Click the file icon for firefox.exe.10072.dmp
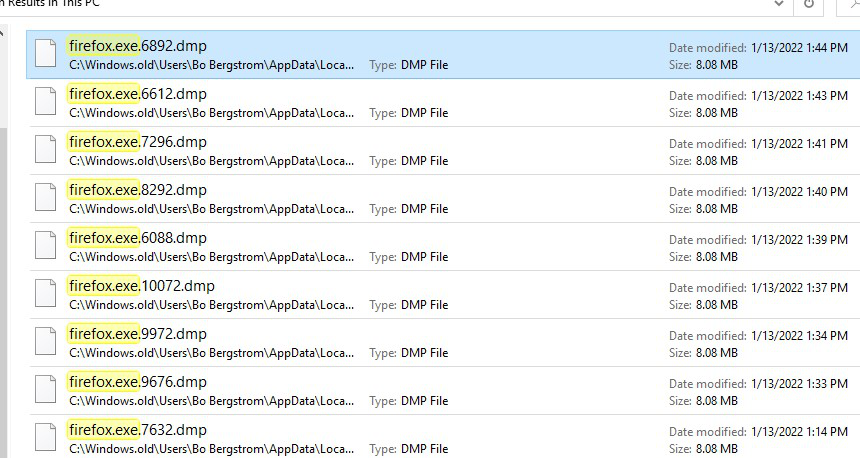 coord(46,293)
